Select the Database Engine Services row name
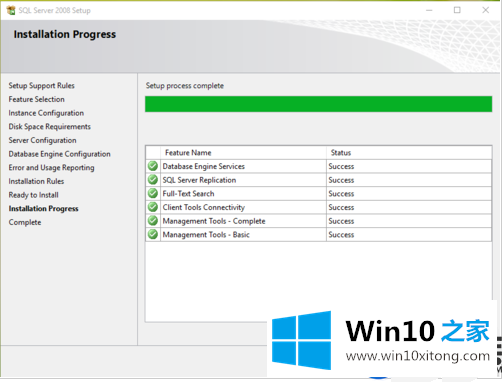The height and width of the screenshot is (382, 502). [x=204, y=166]
